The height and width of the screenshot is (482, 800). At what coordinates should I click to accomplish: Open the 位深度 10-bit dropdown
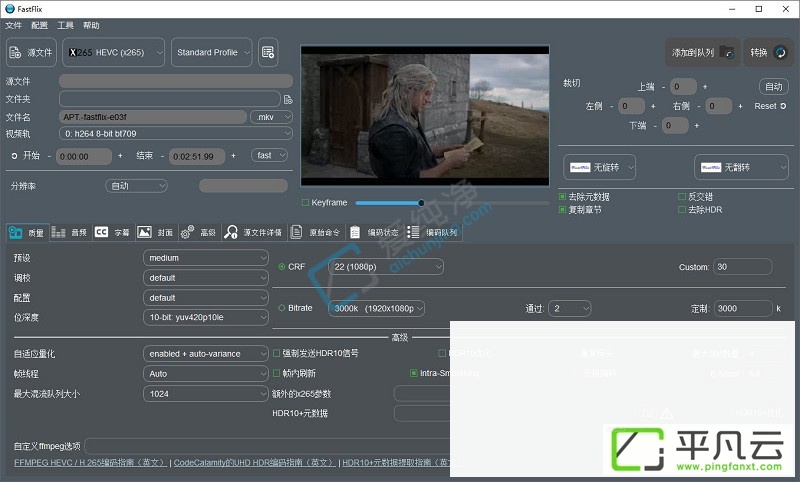pyautogui.click(x=206, y=317)
